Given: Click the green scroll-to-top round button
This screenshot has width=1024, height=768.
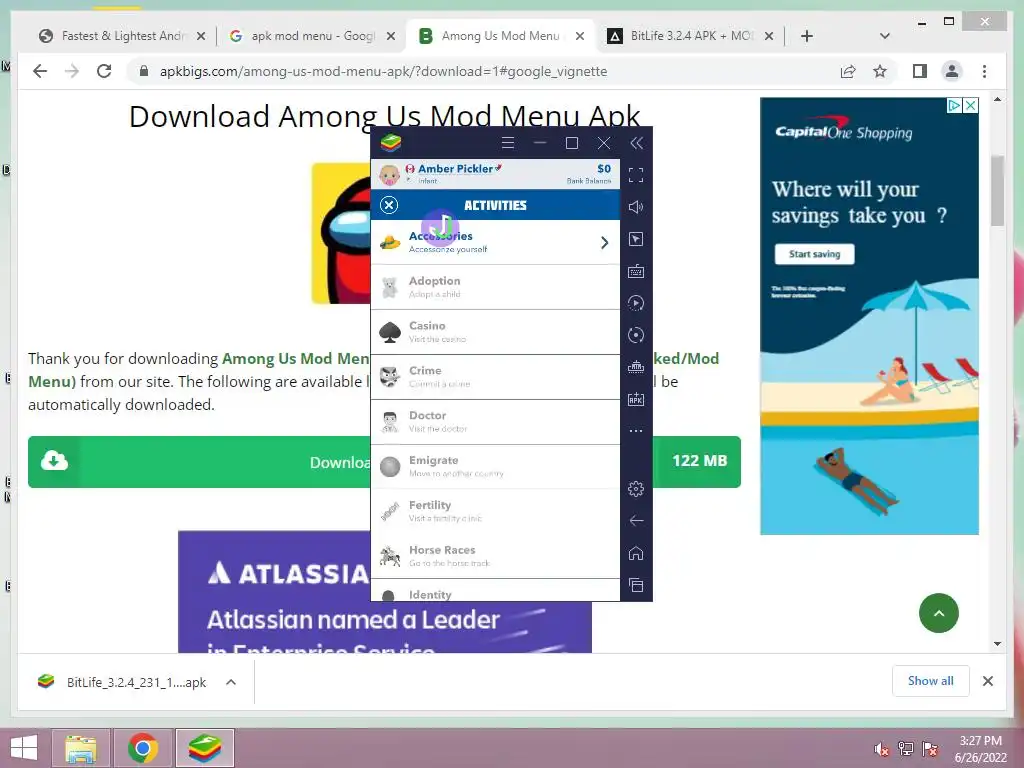Looking at the screenshot, I should 938,613.
